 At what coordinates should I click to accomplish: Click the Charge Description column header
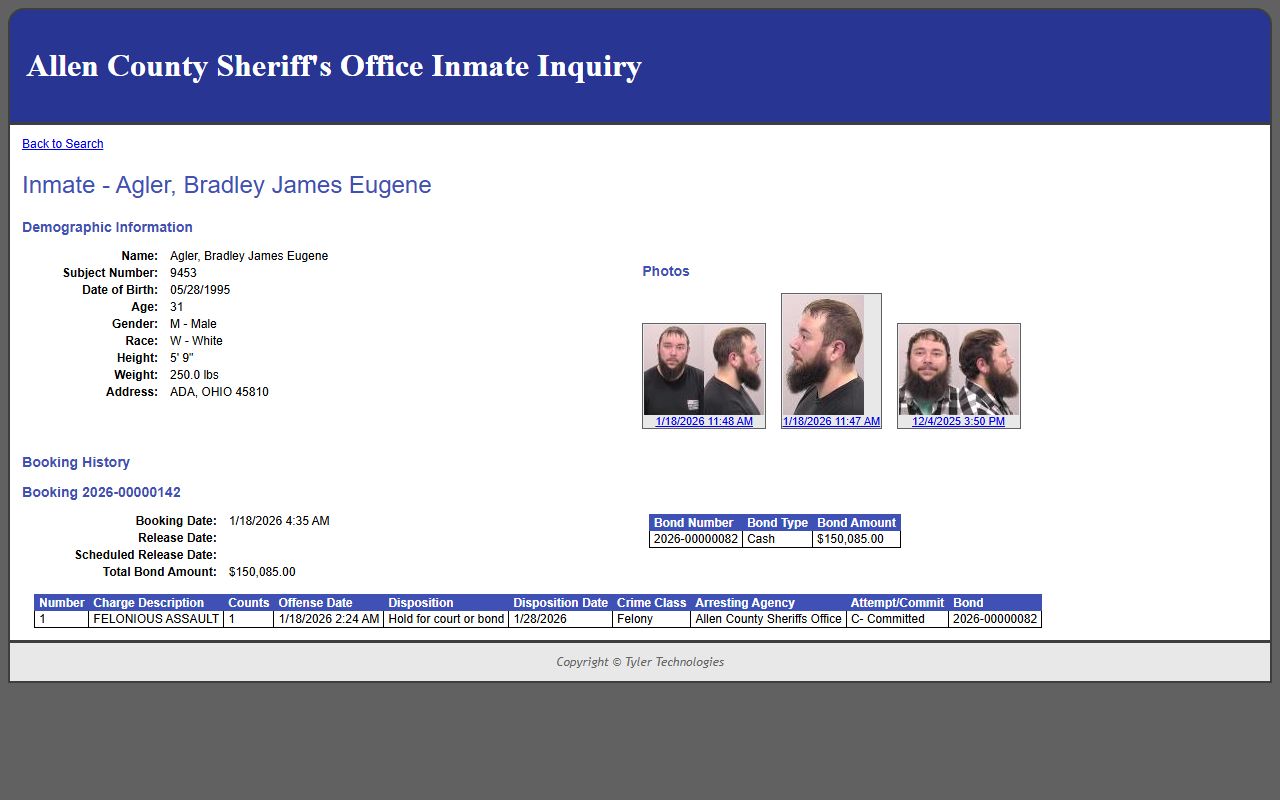[x=156, y=603]
